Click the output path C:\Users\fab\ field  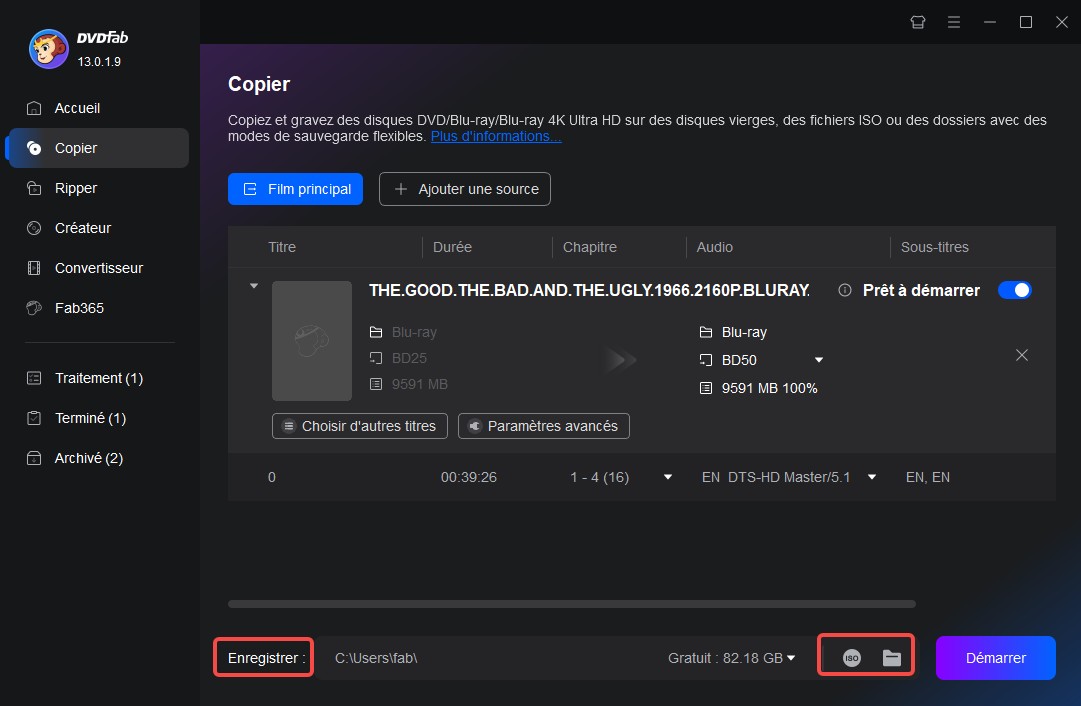[x=376, y=658]
